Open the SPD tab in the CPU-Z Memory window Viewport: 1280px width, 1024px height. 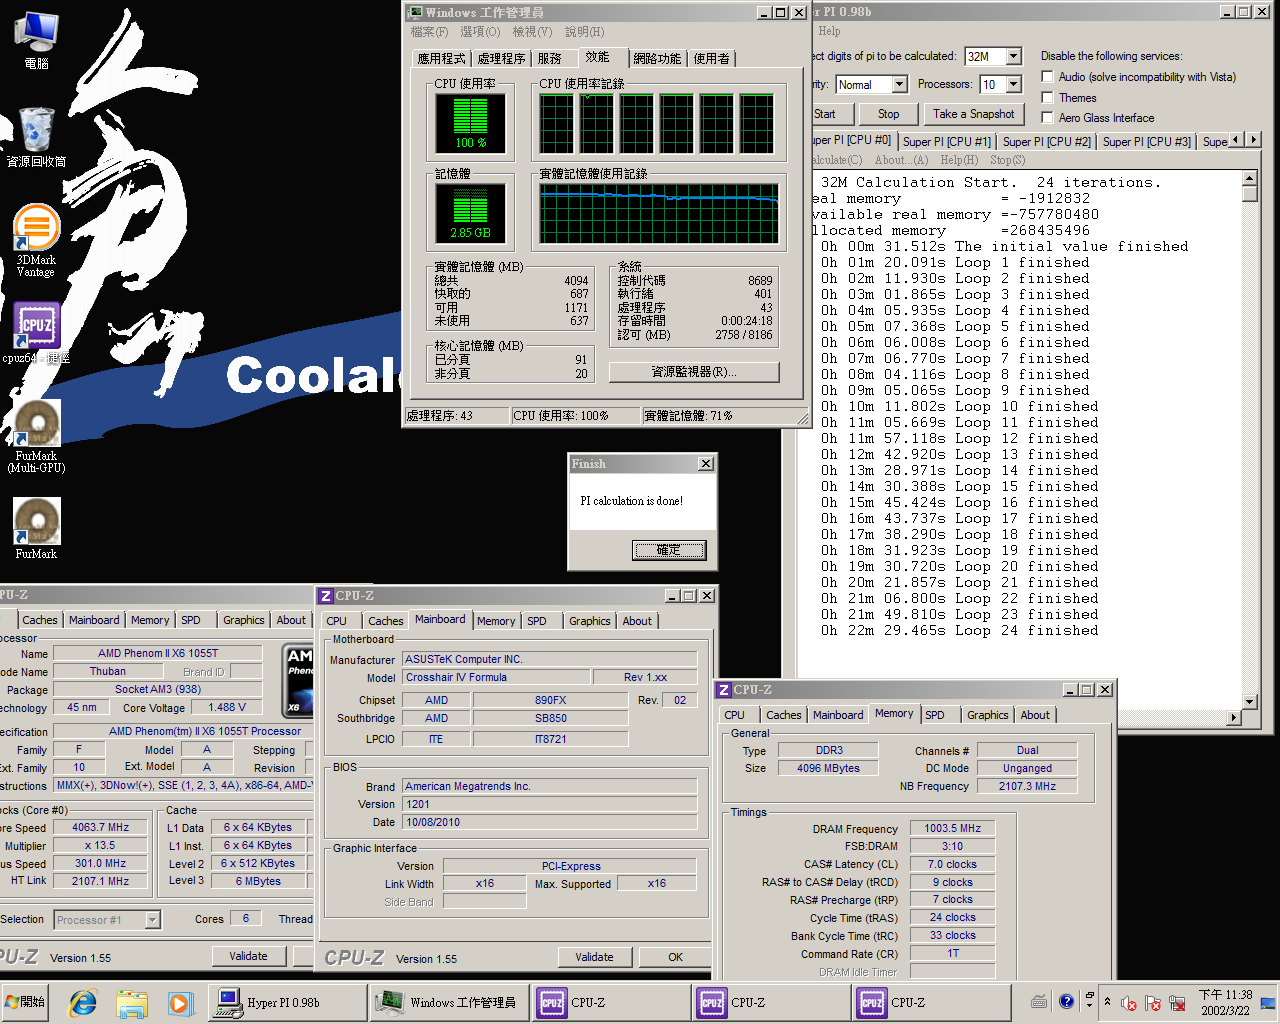(935, 715)
